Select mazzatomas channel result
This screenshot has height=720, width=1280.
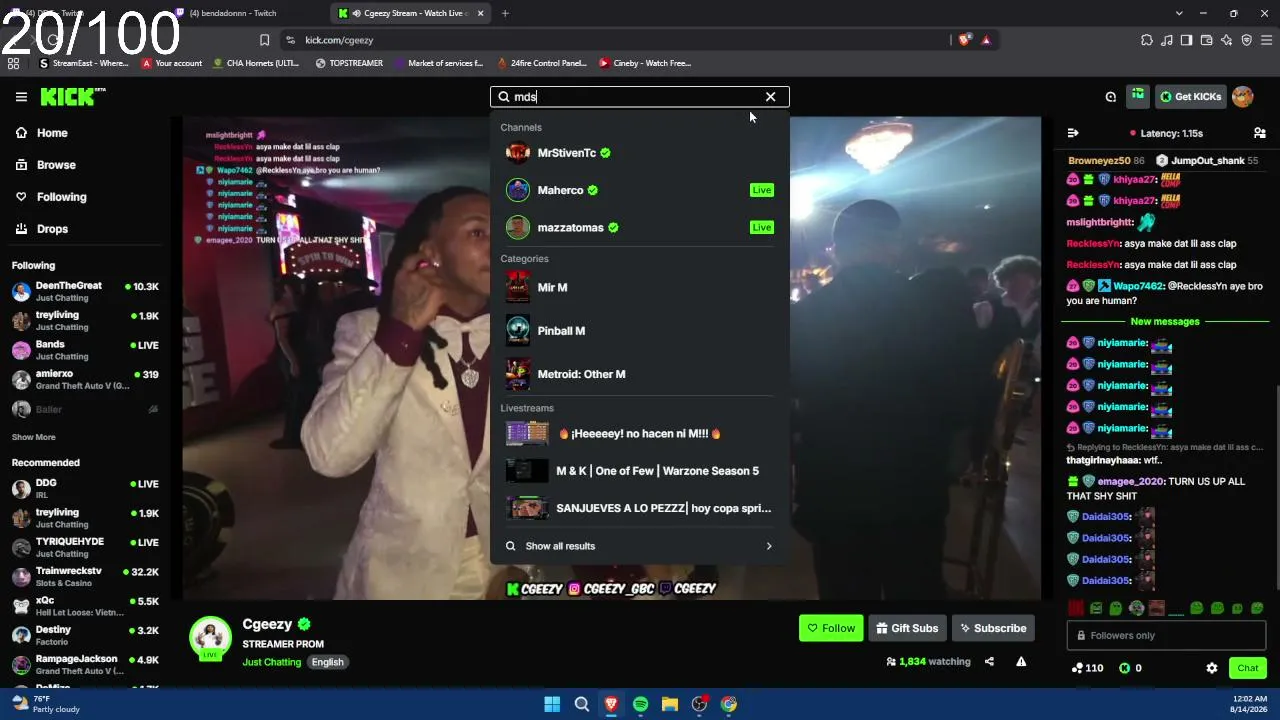tap(639, 227)
